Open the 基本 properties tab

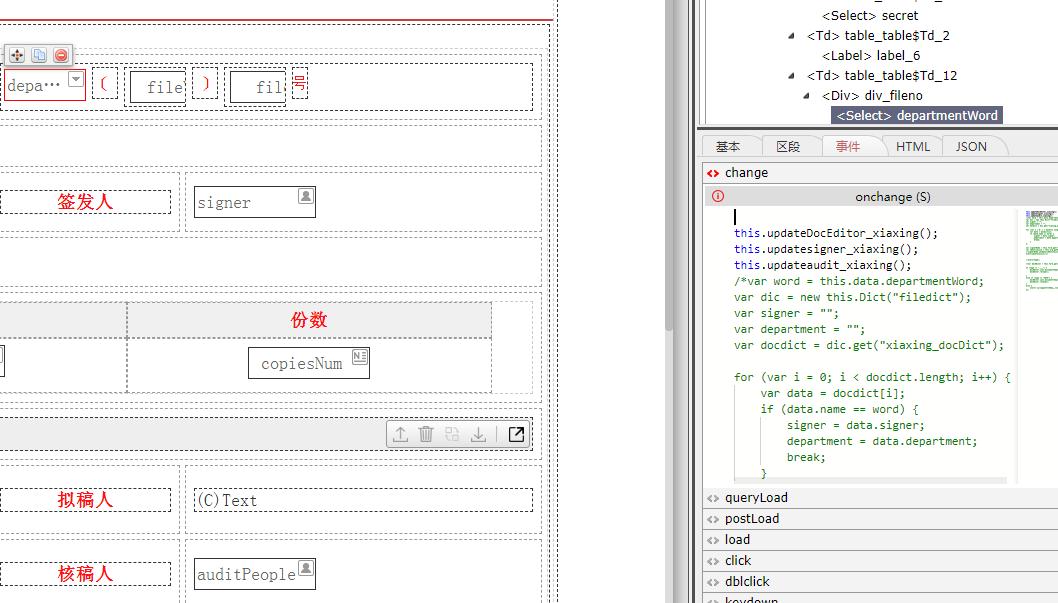coord(728,146)
